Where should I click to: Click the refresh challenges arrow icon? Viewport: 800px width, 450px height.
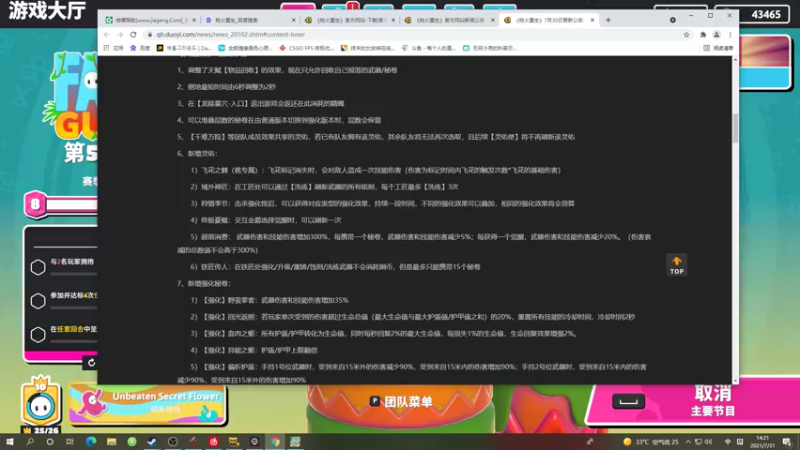pos(91,362)
